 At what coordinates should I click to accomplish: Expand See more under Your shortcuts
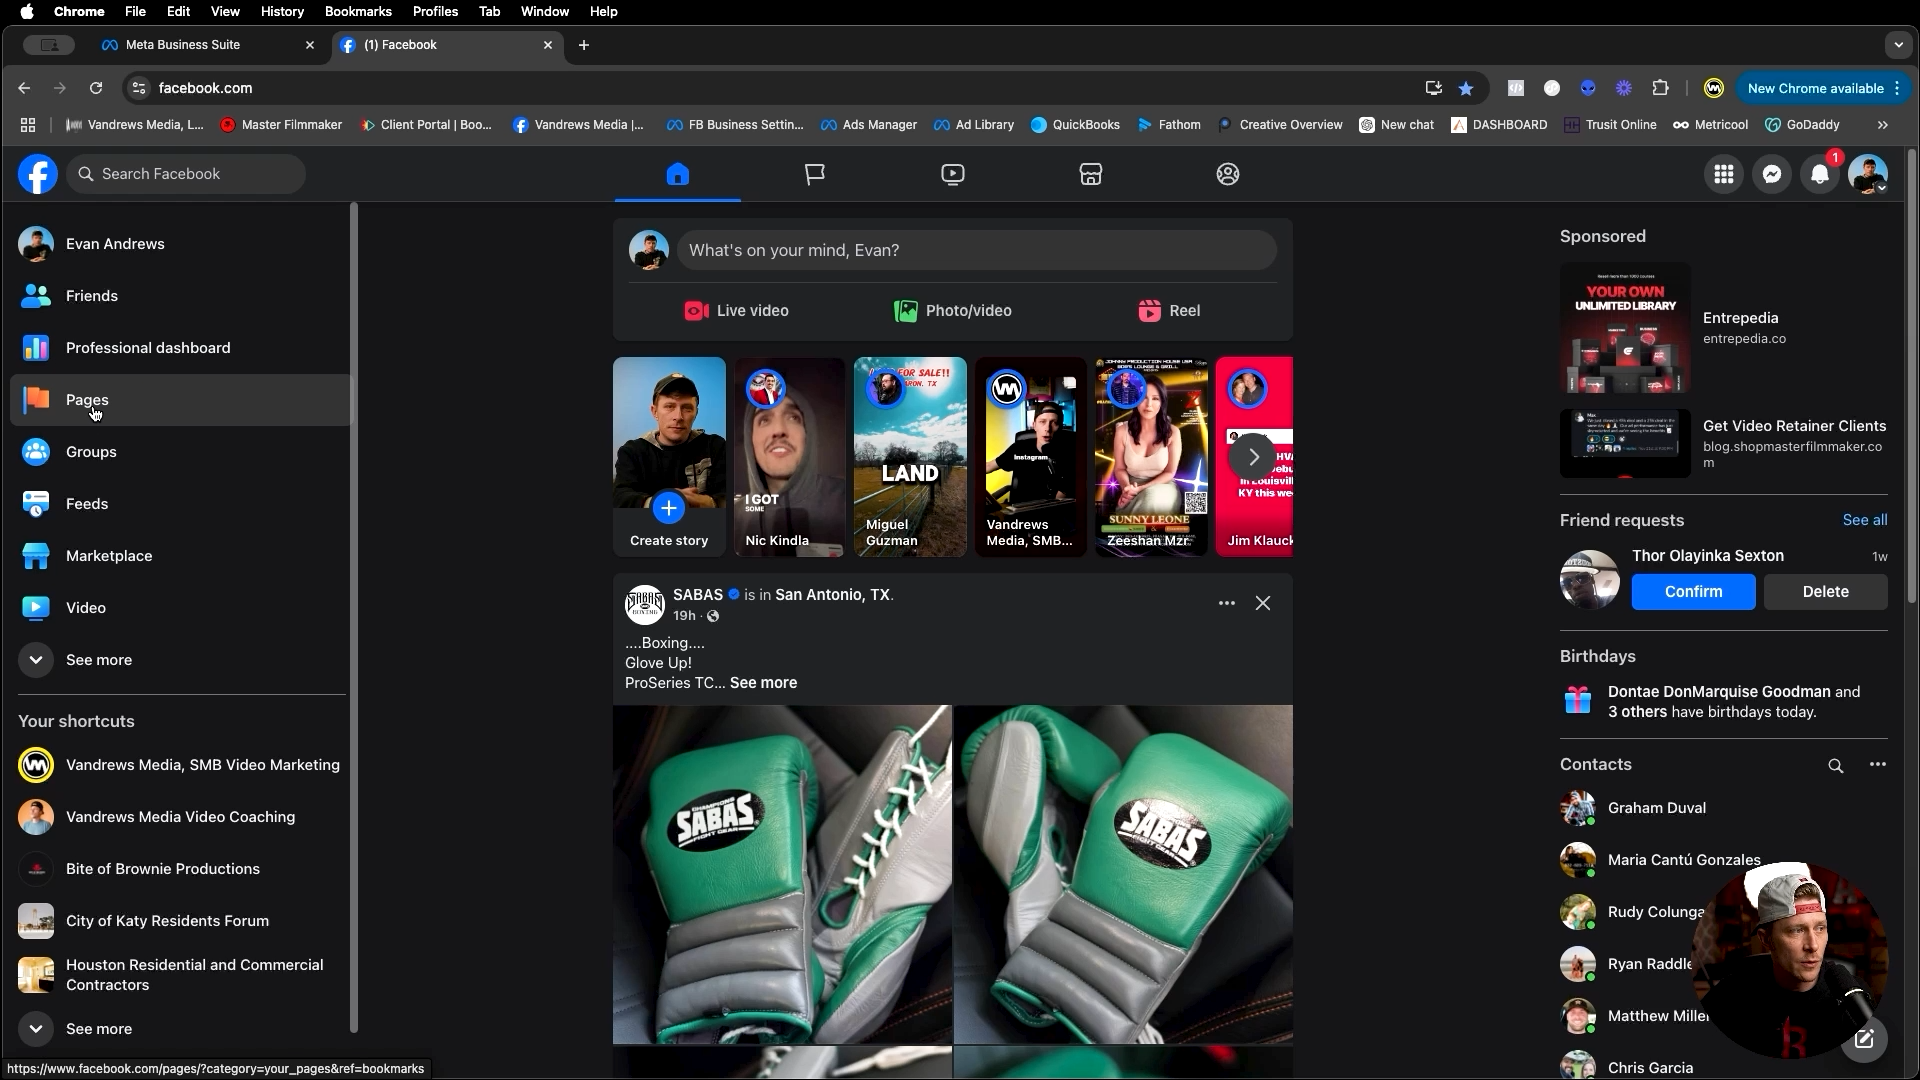(x=180, y=1029)
